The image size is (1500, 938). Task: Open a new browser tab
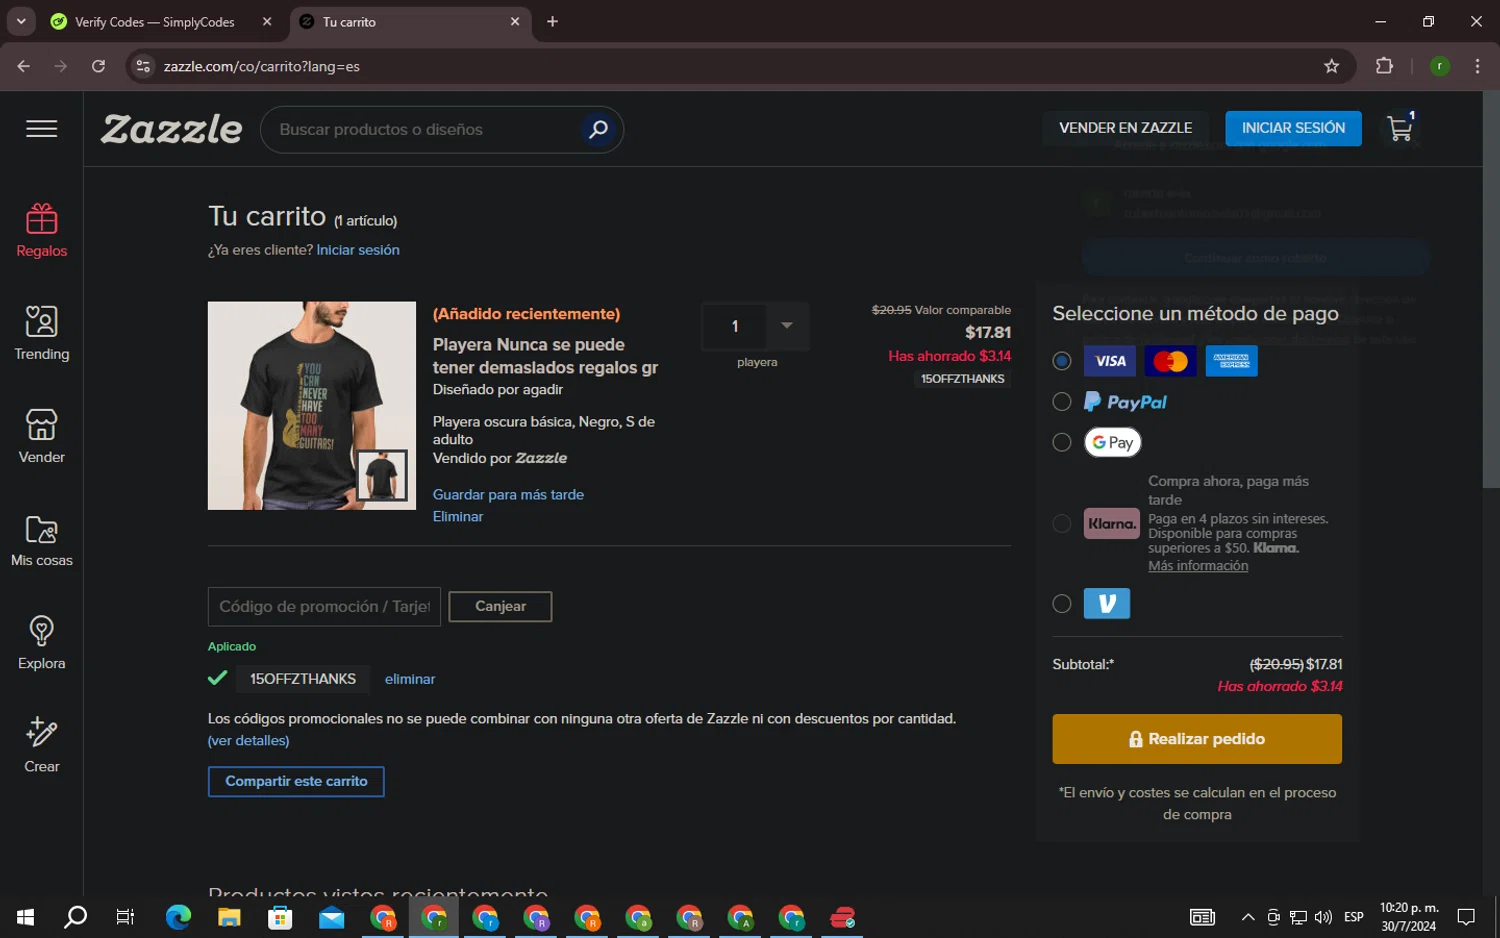click(x=552, y=21)
